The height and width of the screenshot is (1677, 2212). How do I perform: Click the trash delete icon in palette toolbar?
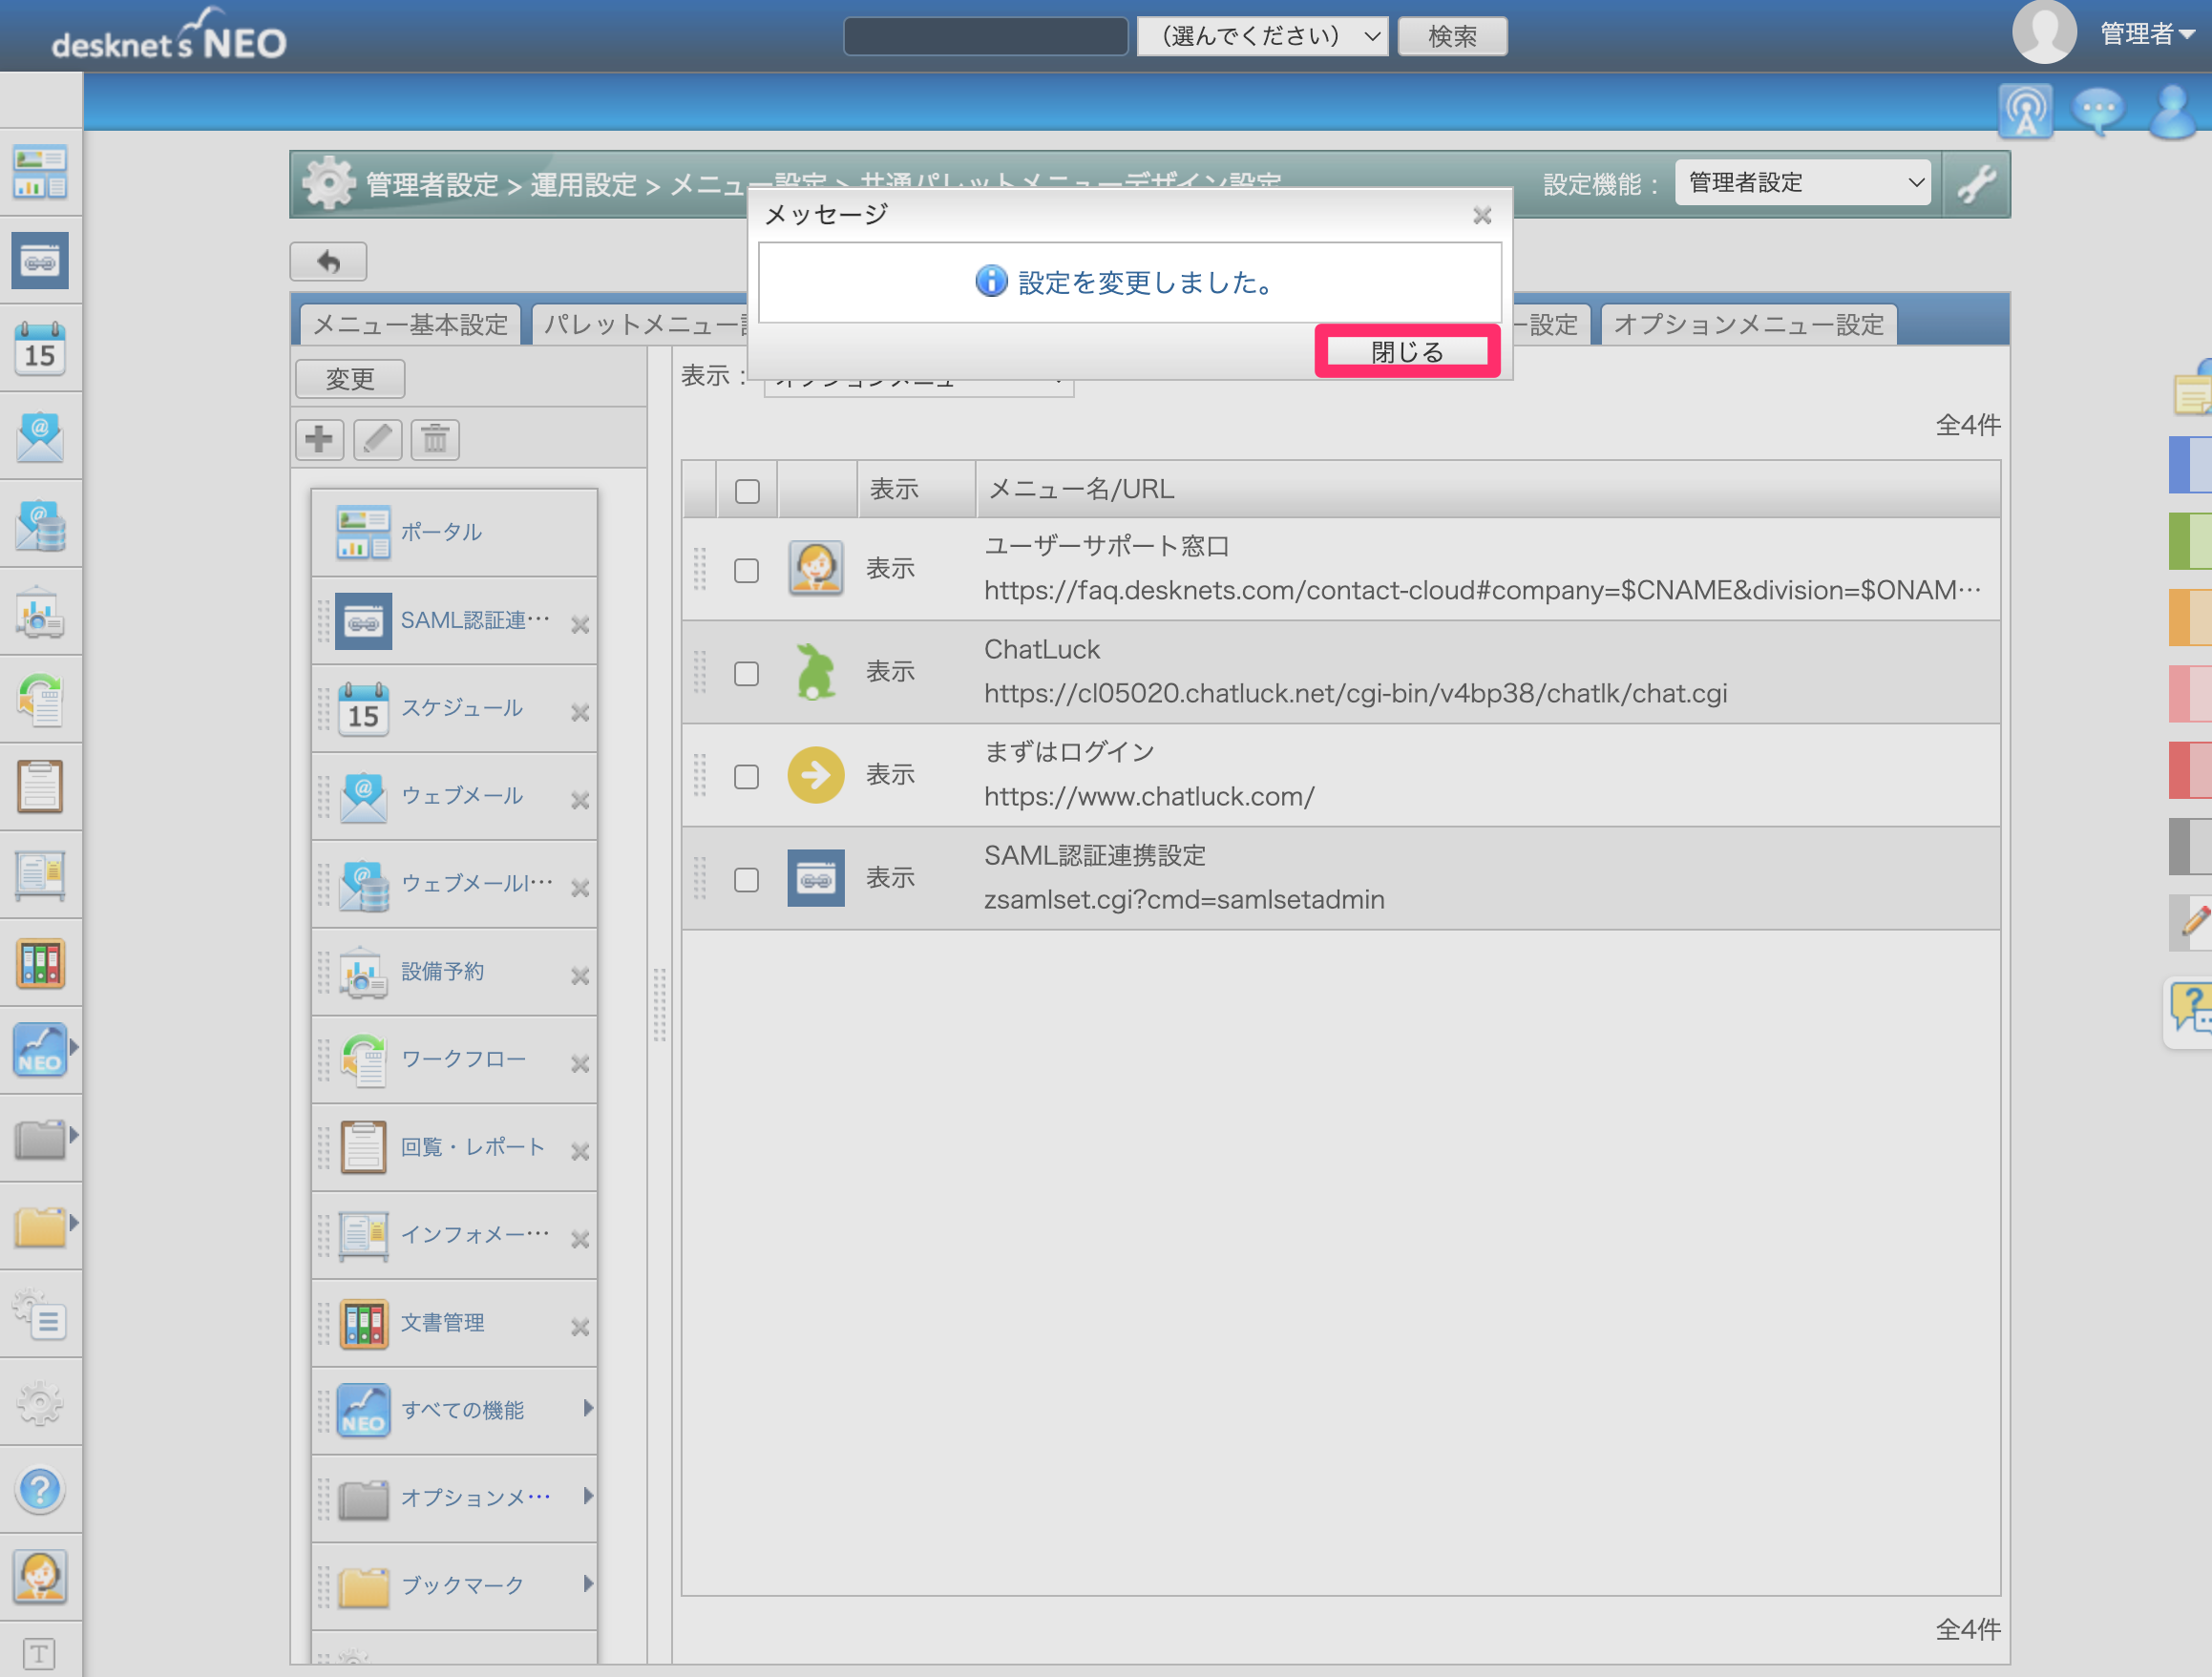[x=435, y=439]
